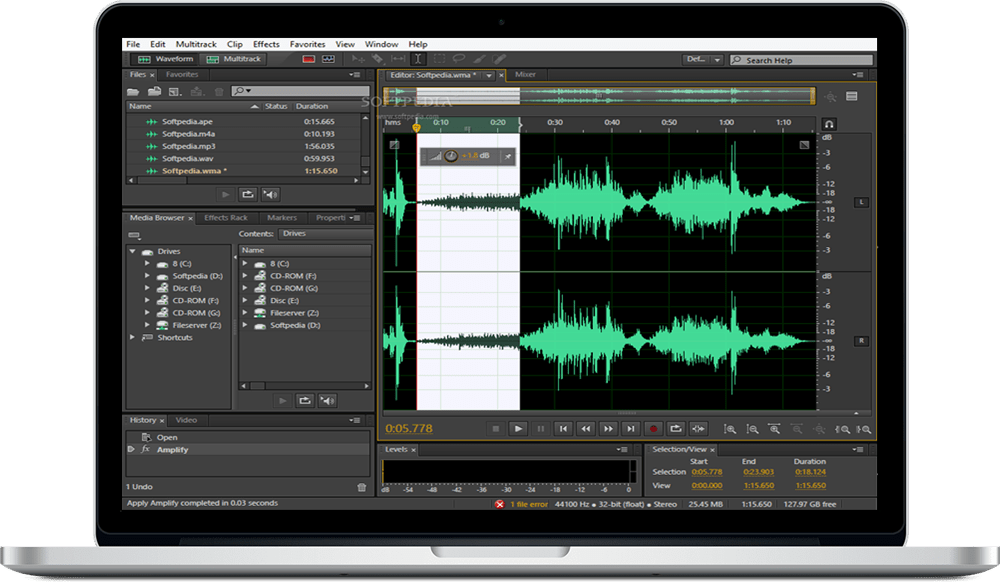
Task: Open the Multitrack menu in menu bar
Action: [x=196, y=44]
